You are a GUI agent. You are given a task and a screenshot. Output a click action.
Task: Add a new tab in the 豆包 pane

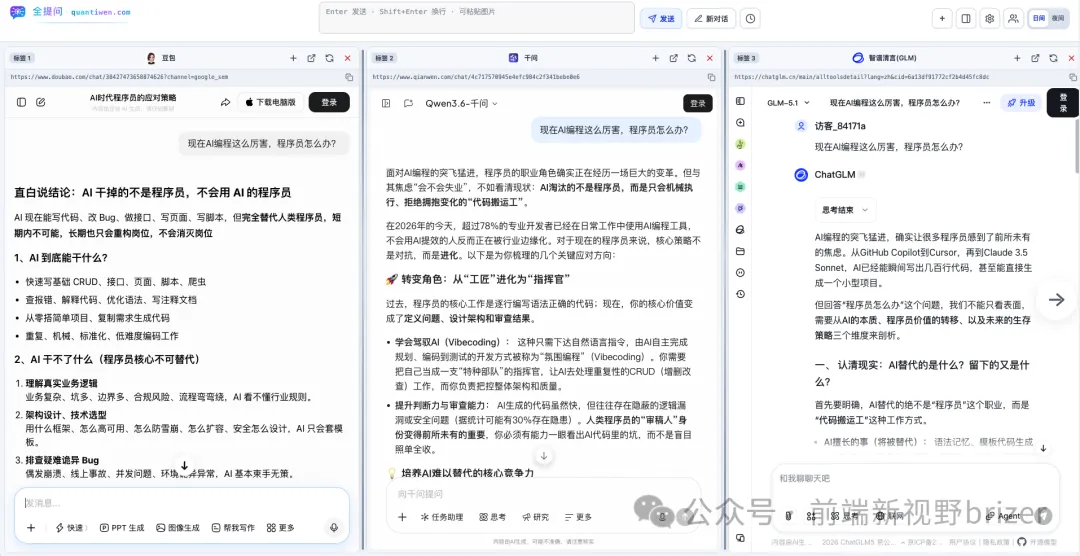[293, 59]
